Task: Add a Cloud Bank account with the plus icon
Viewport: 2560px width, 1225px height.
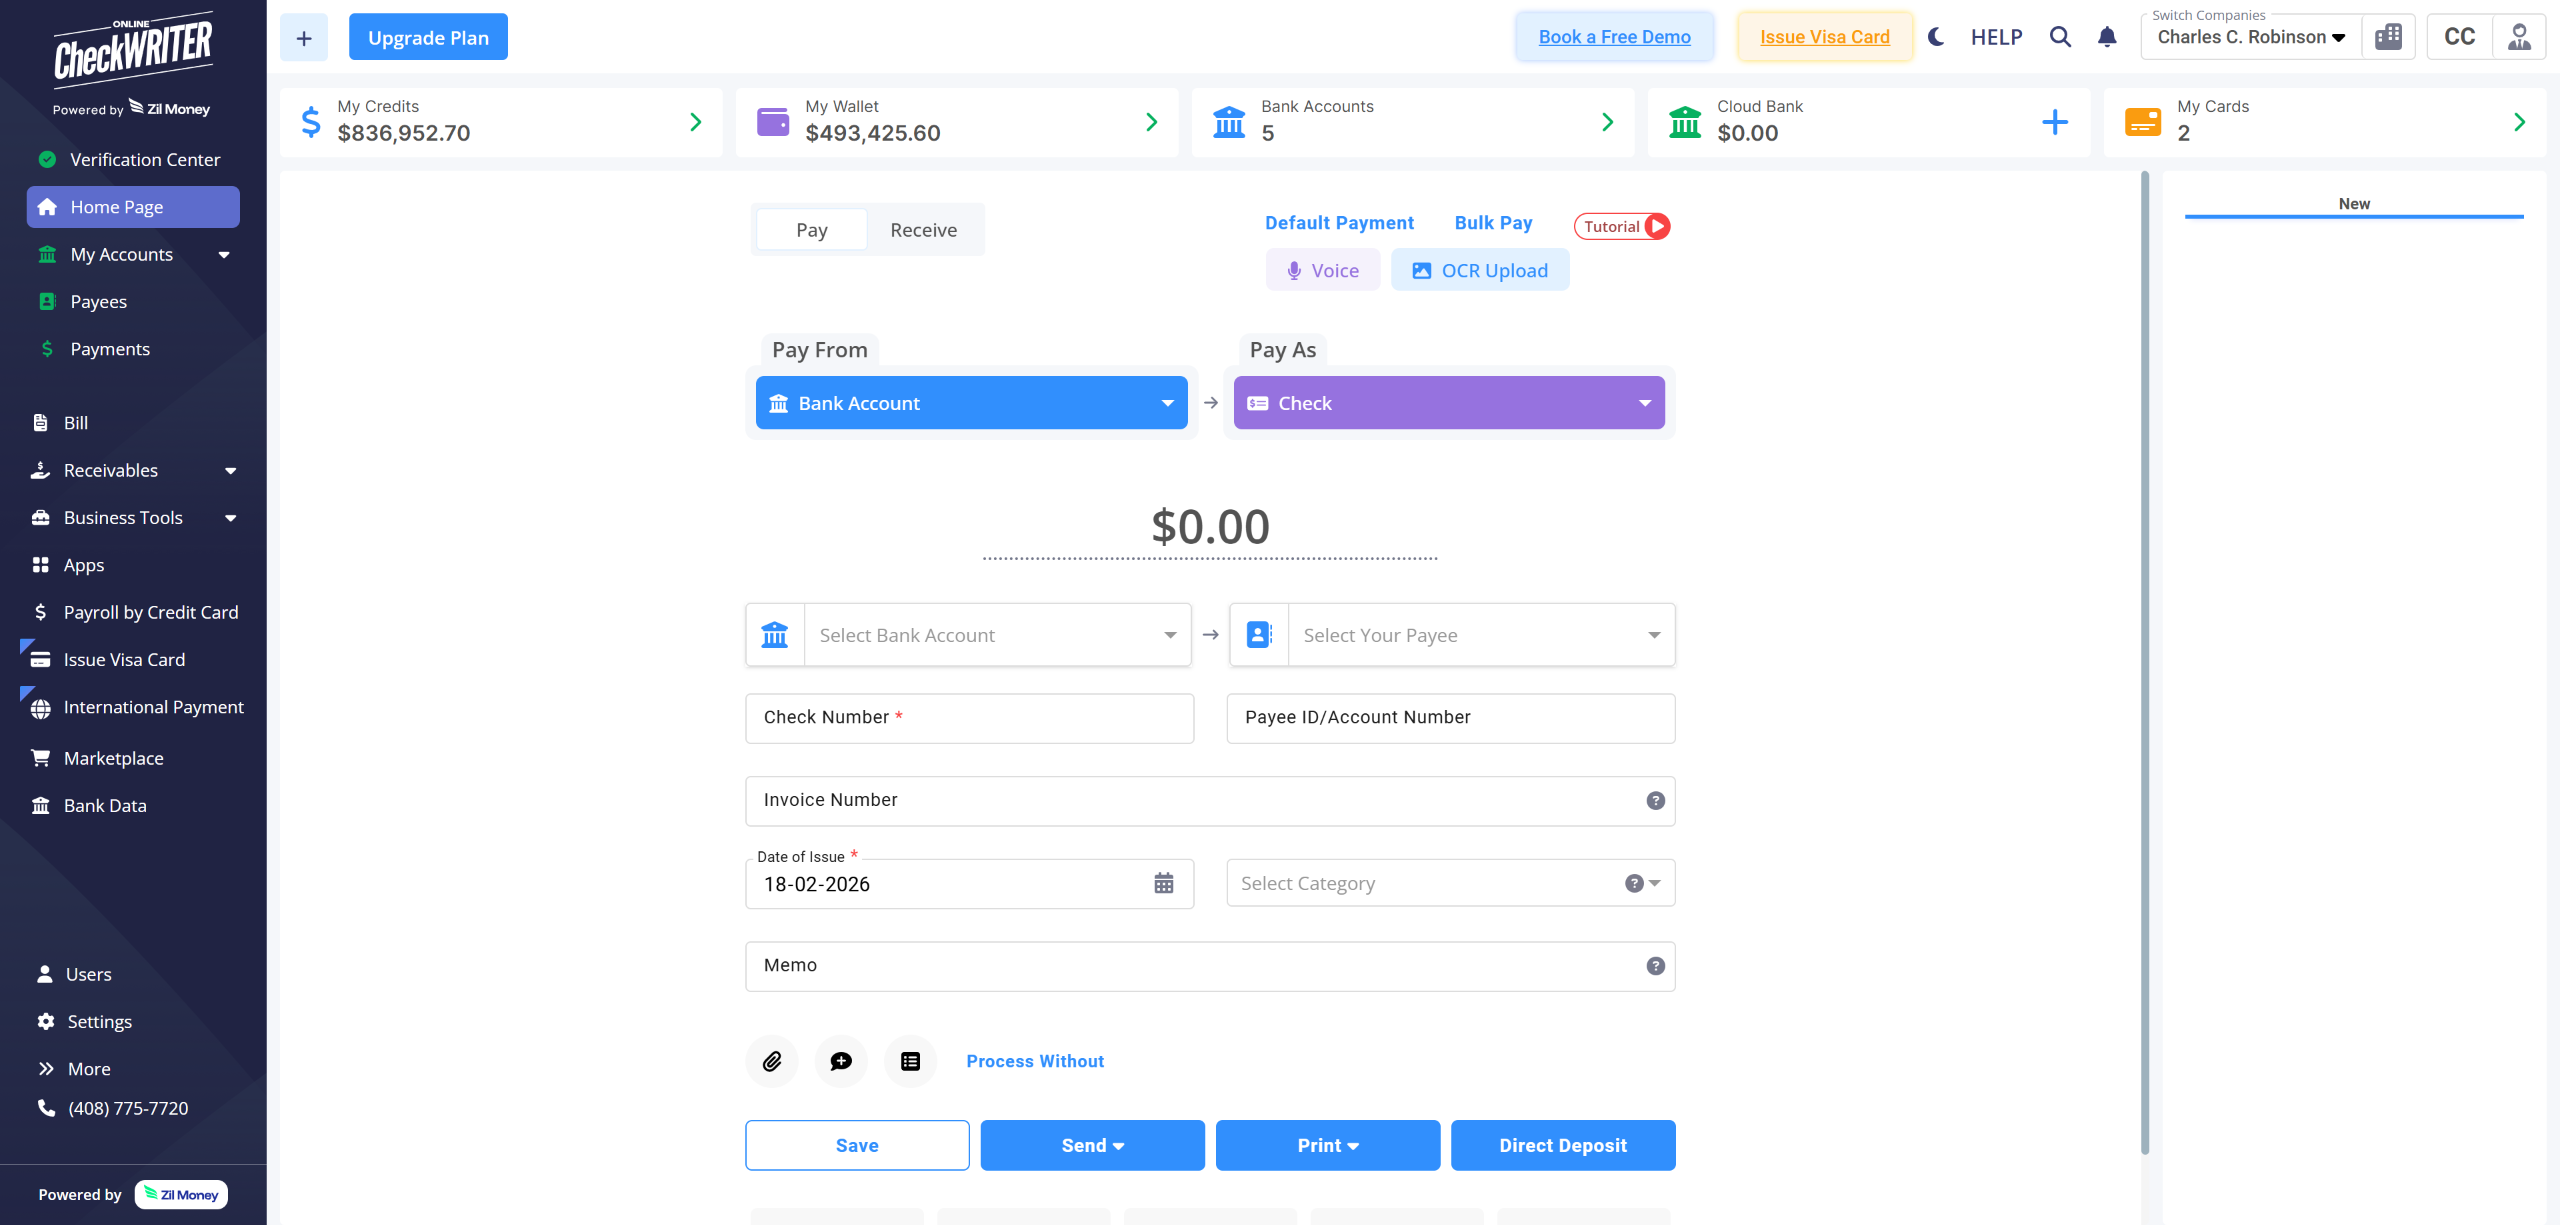Action: [2055, 122]
